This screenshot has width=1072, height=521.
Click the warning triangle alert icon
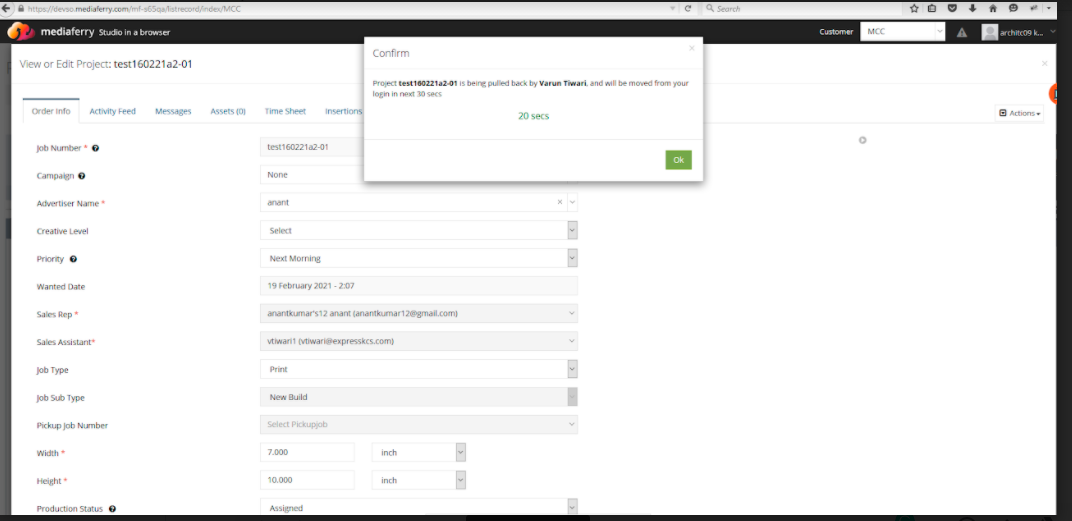(962, 33)
